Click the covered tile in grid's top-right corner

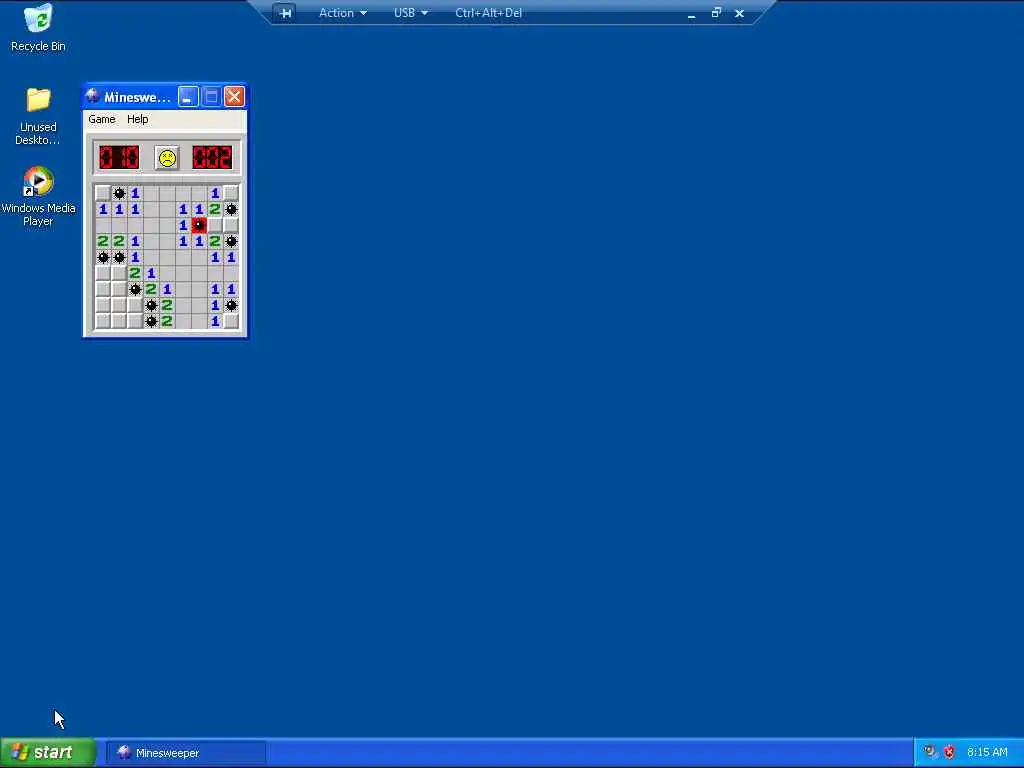click(231, 193)
